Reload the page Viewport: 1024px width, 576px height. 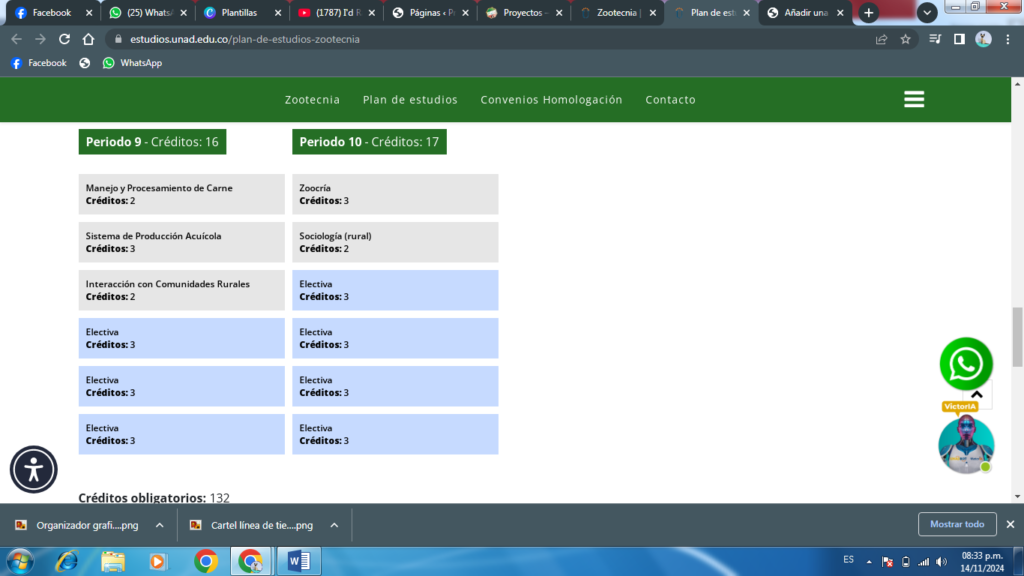point(64,39)
